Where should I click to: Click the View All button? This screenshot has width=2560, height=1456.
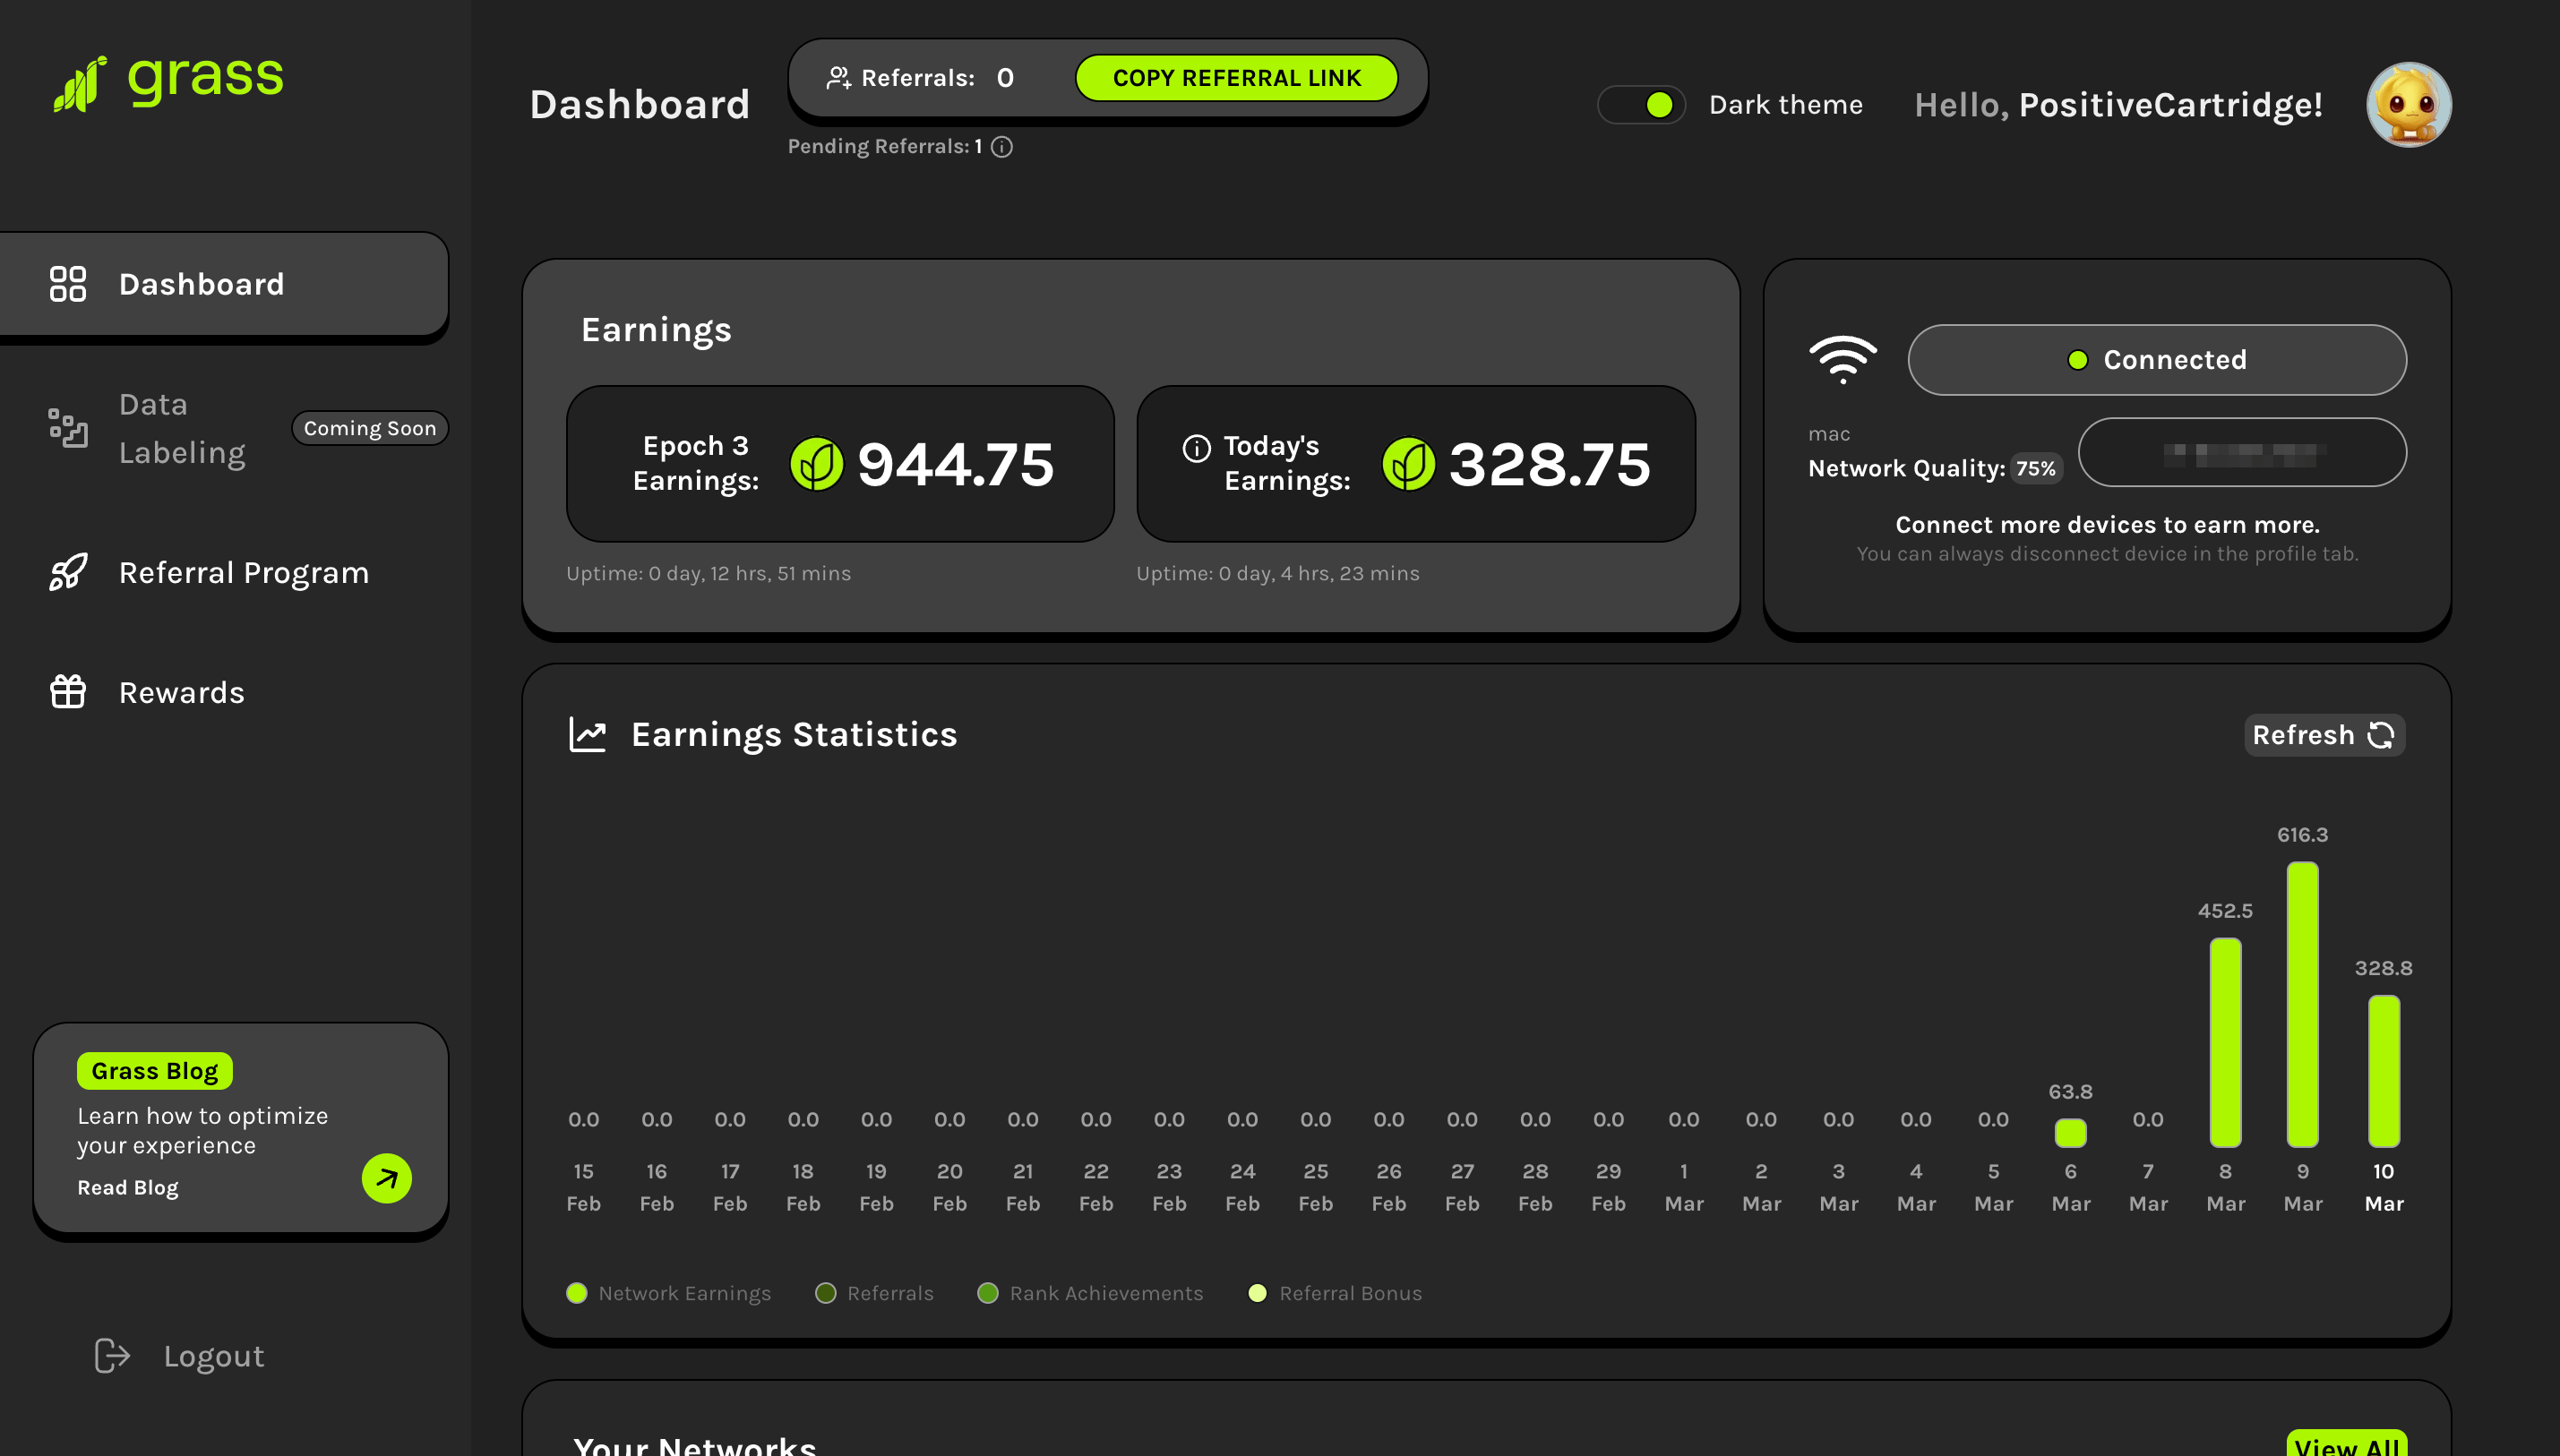(x=2346, y=1444)
